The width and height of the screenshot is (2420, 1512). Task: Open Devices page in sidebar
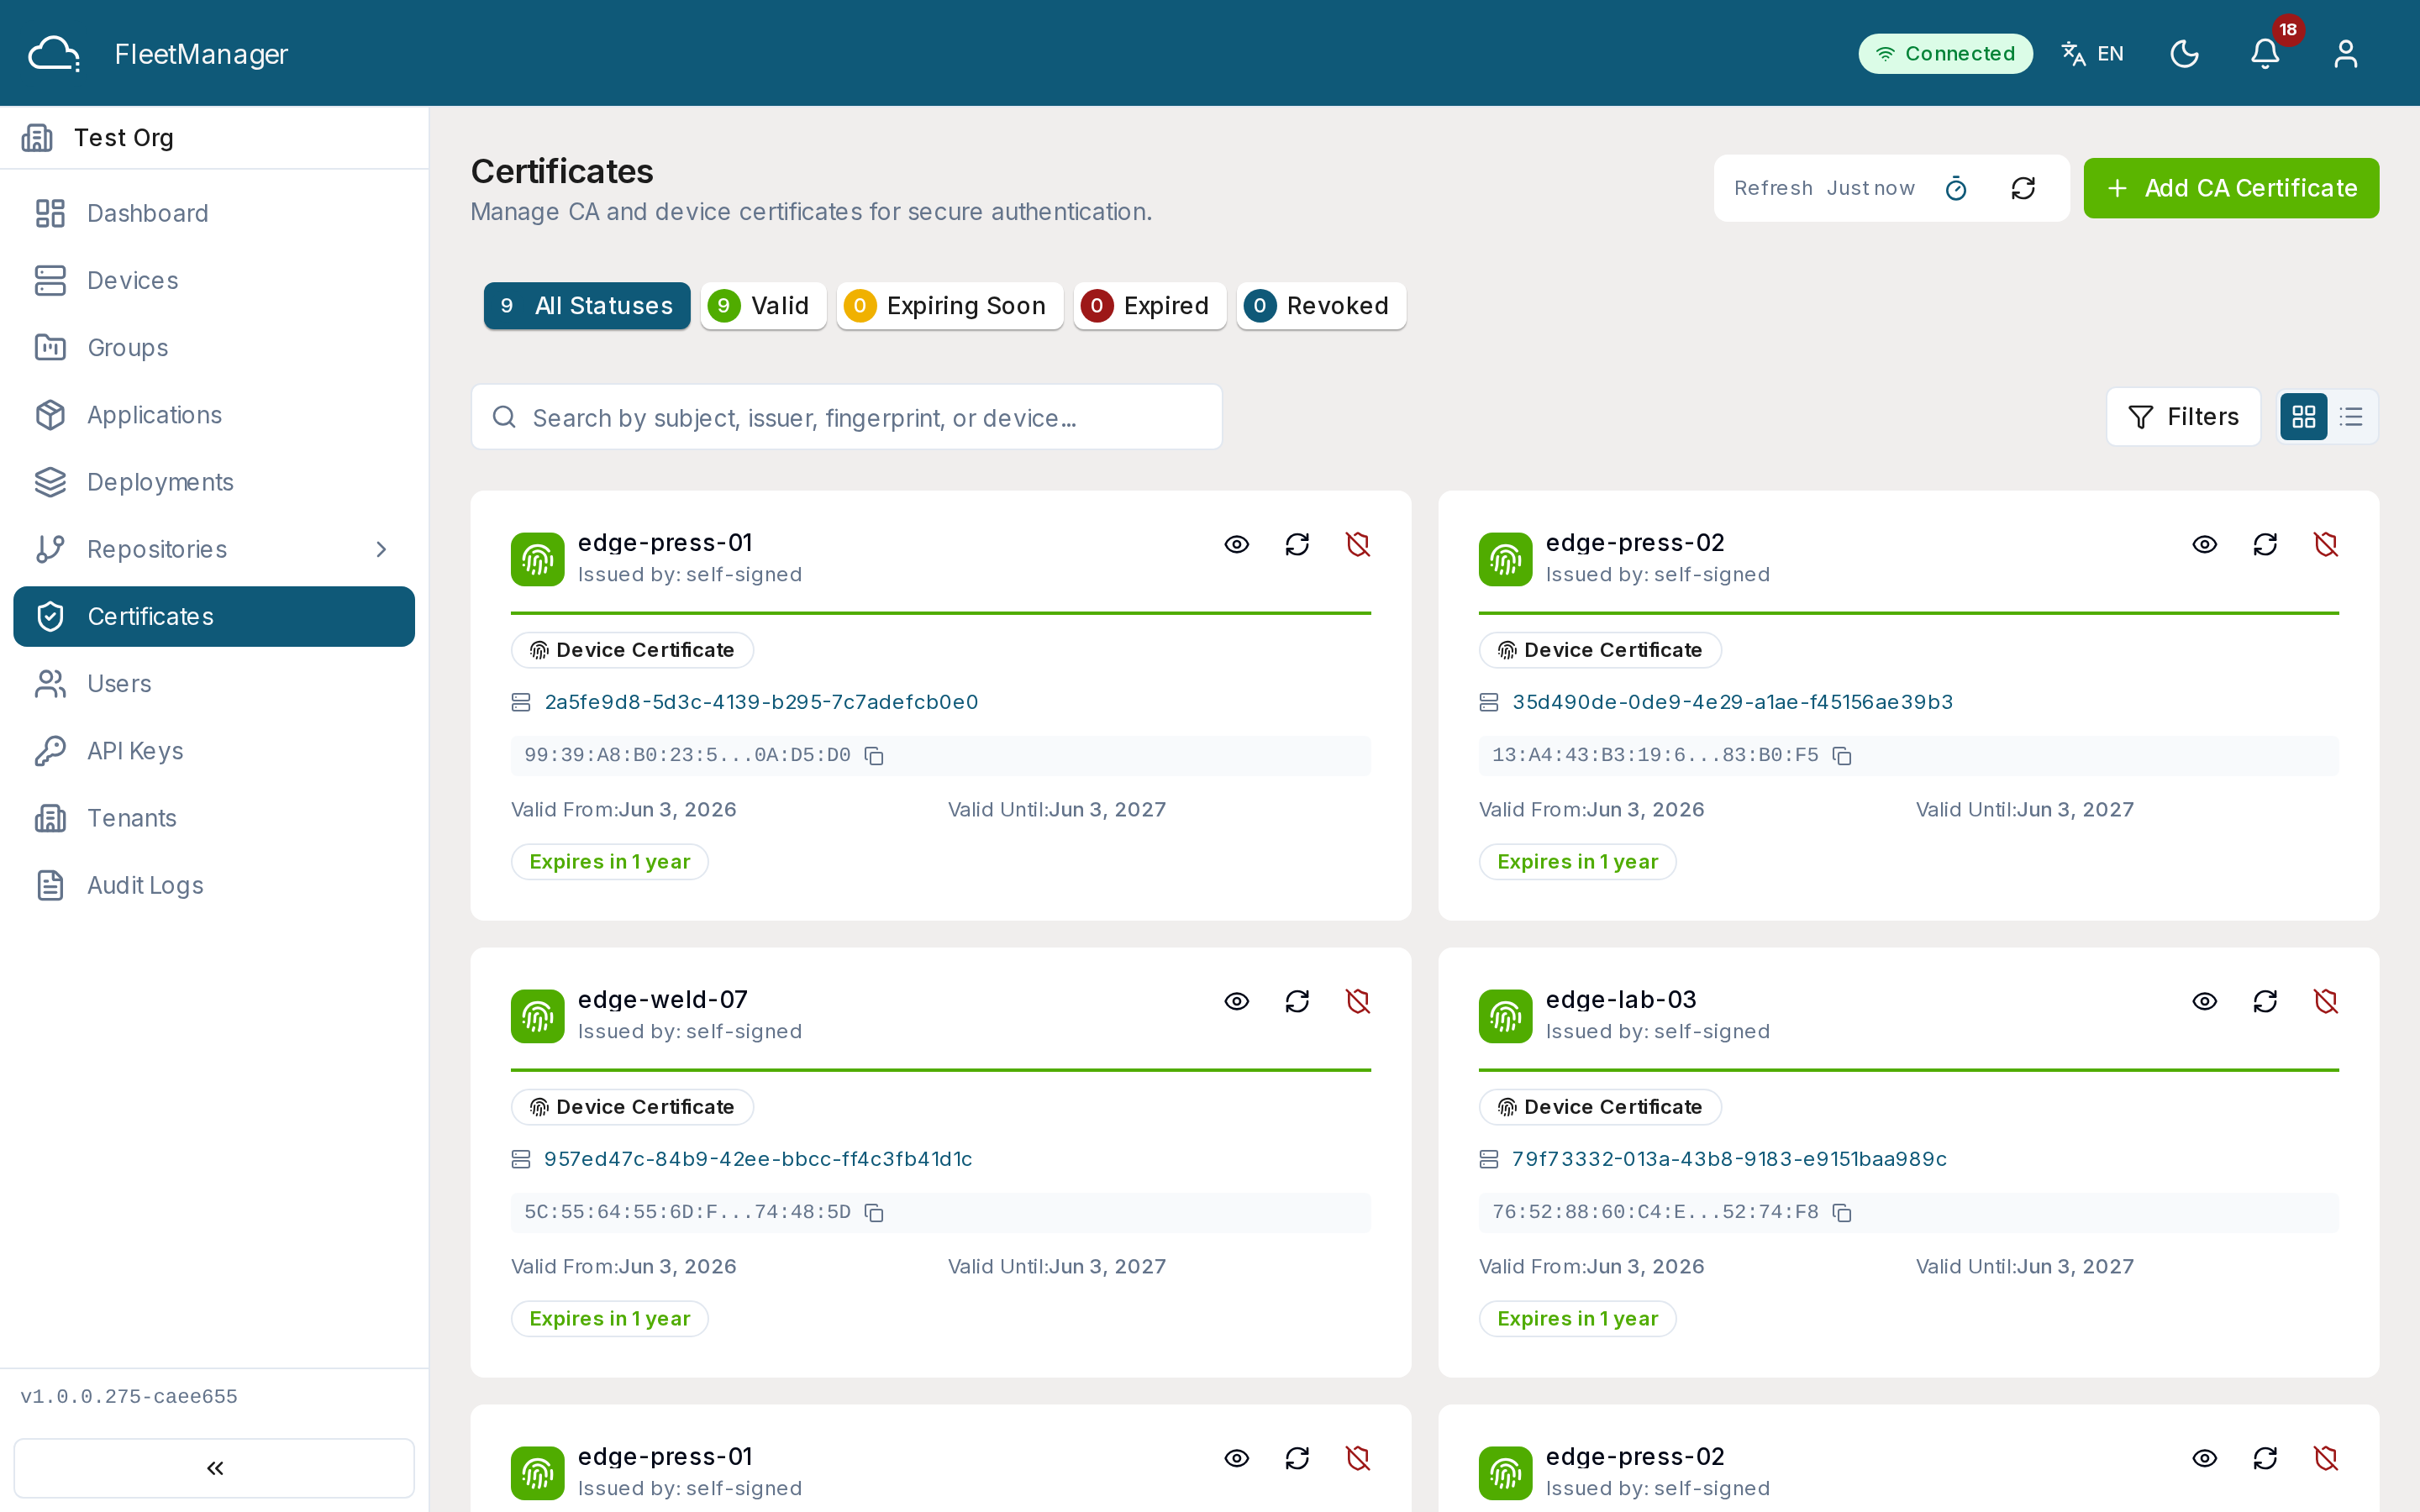(214, 280)
